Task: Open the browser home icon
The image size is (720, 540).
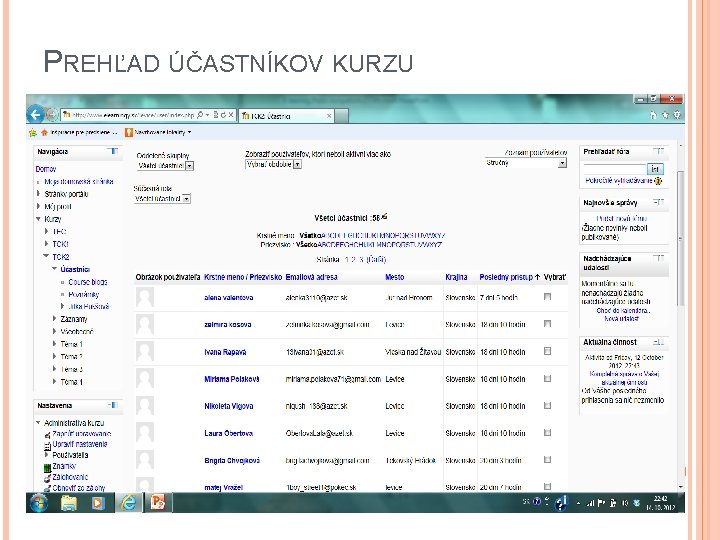Action: tap(653, 115)
